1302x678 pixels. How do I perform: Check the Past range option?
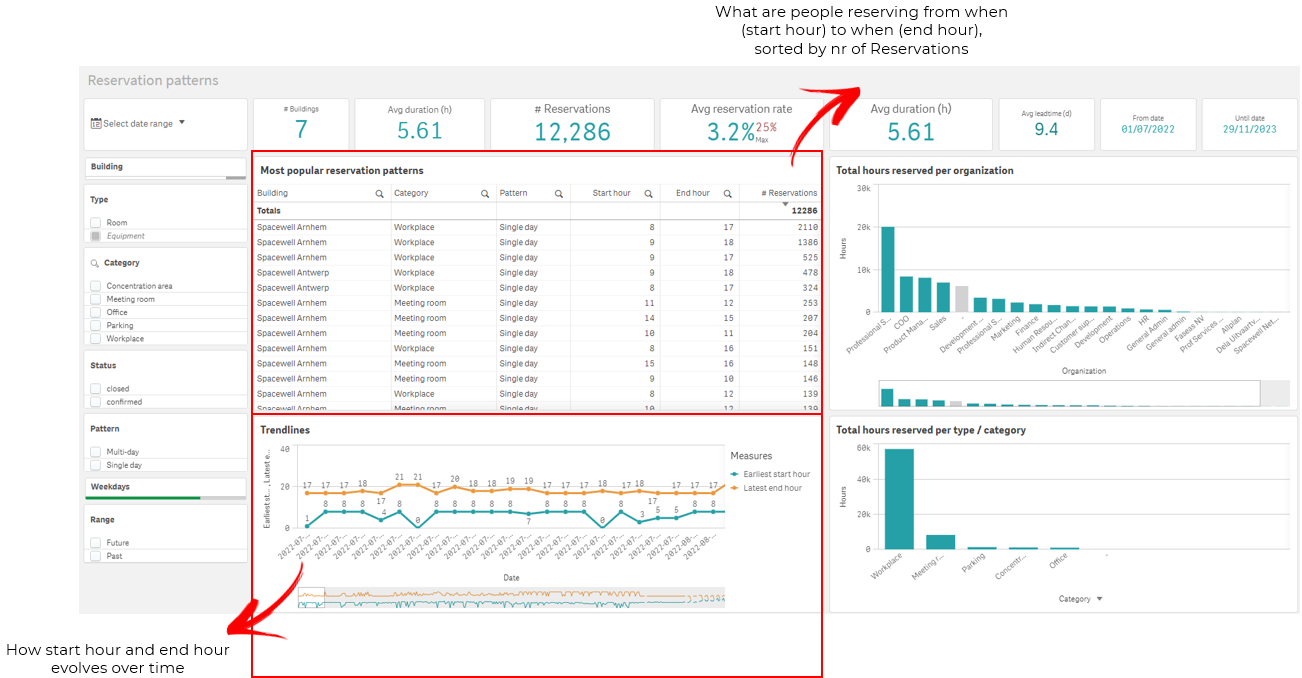click(95, 555)
